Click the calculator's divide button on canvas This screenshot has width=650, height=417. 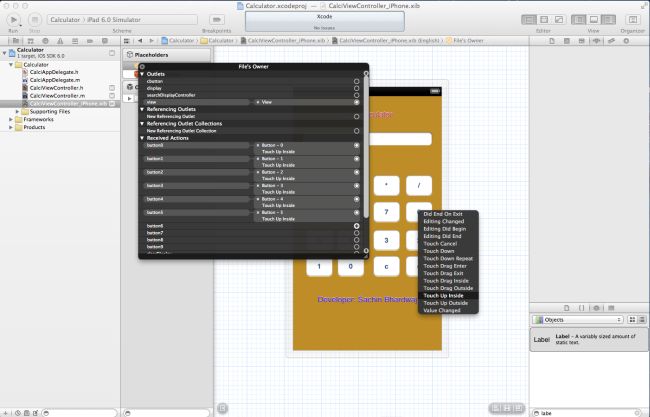(419, 185)
